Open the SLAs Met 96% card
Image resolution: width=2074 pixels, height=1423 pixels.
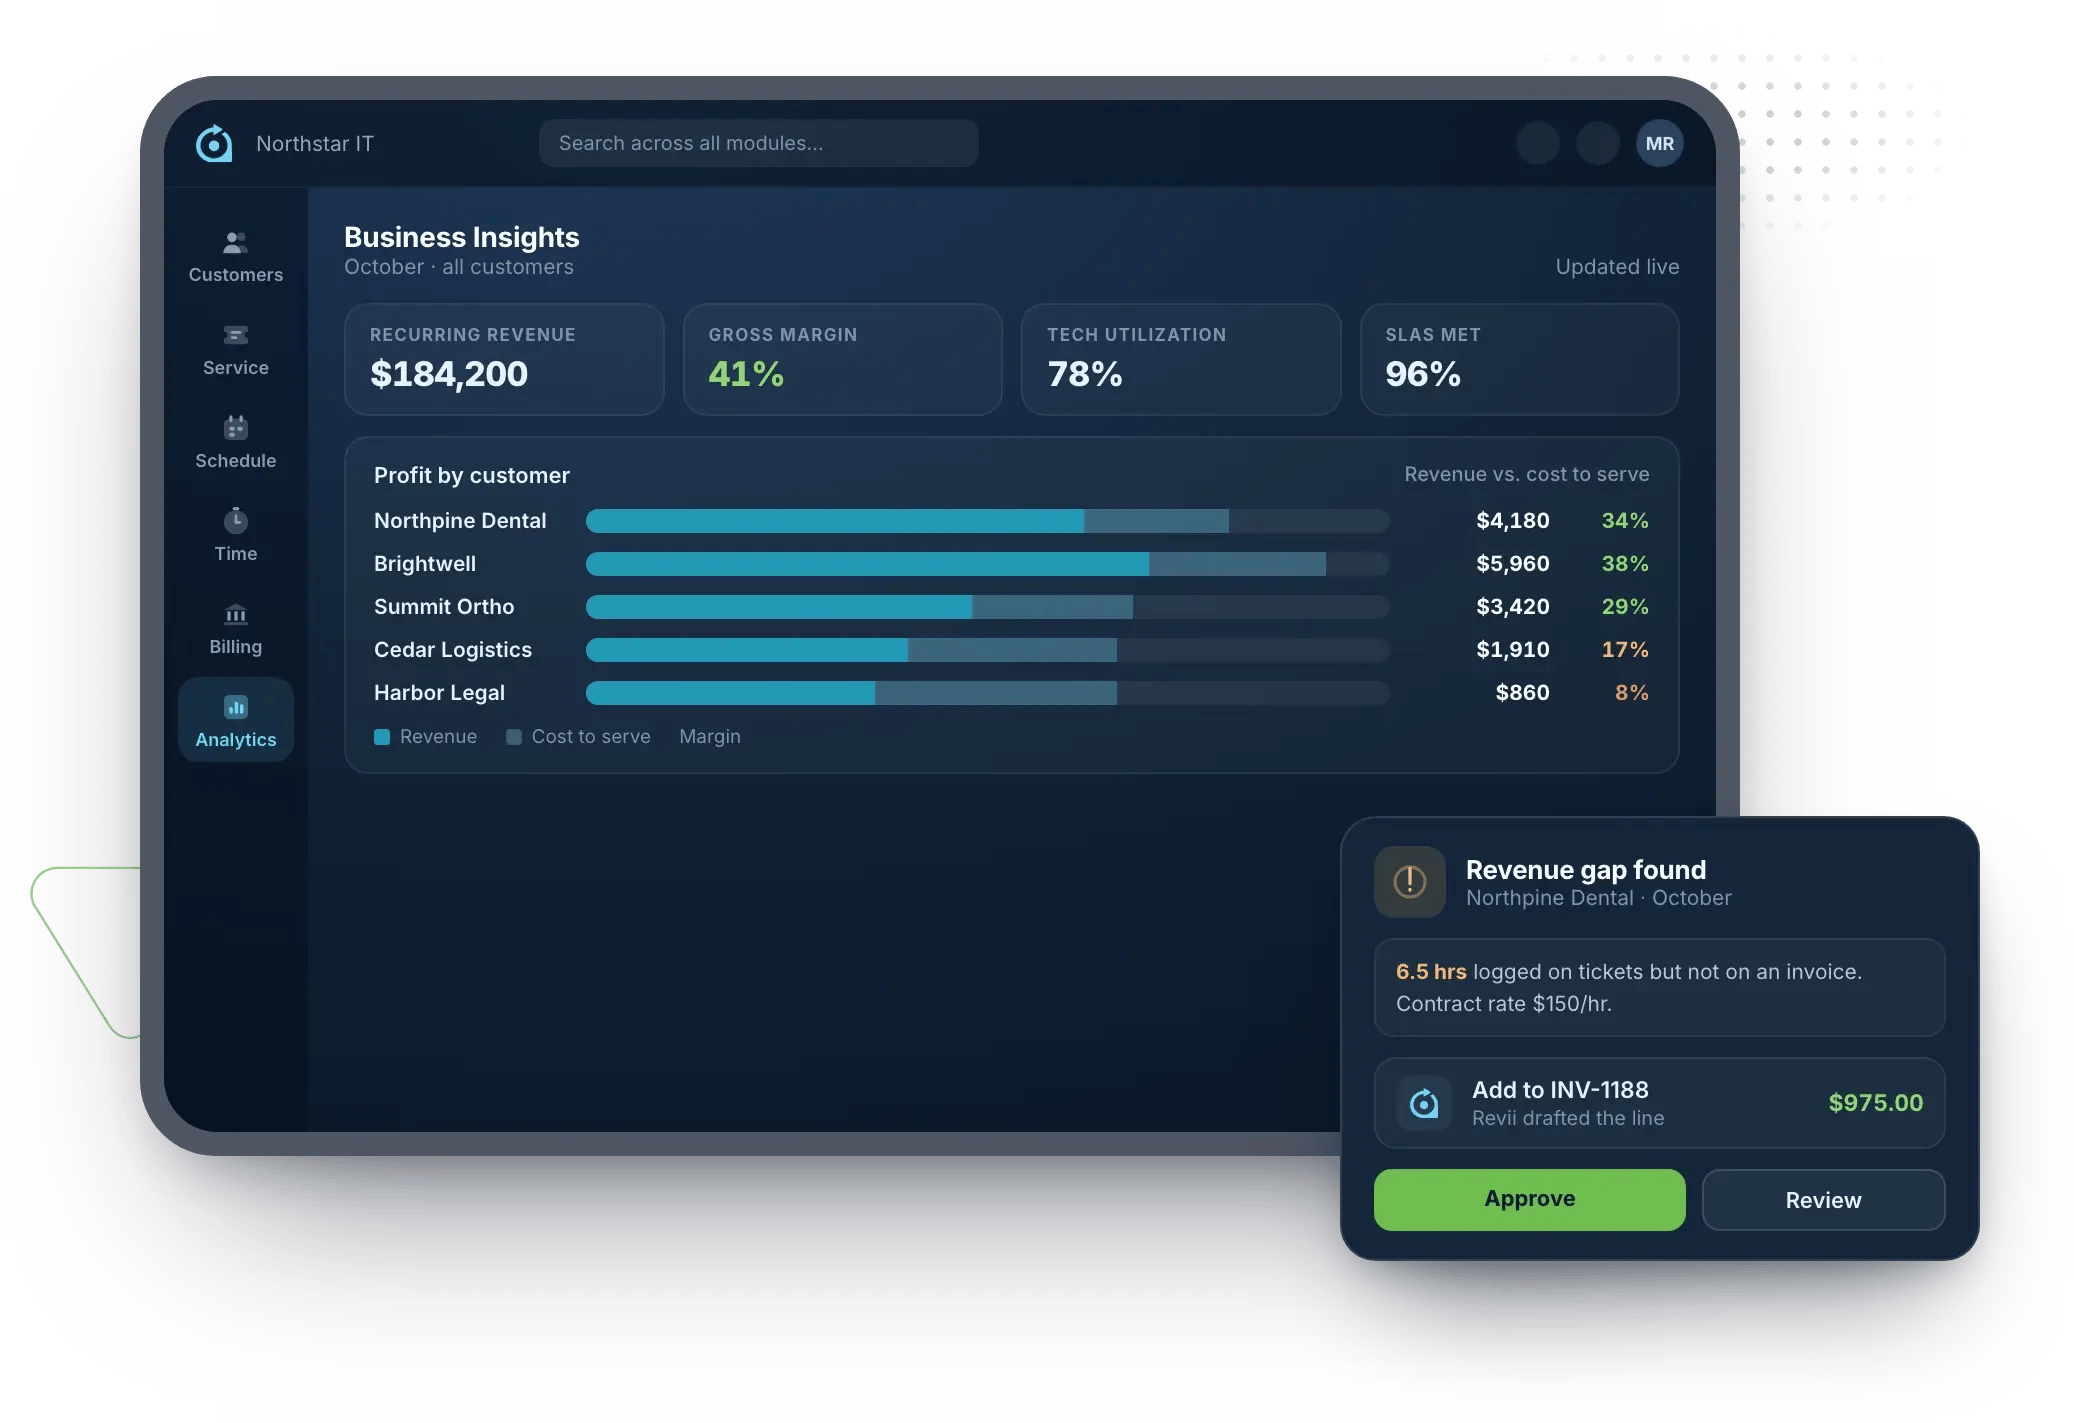pyautogui.click(x=1519, y=359)
